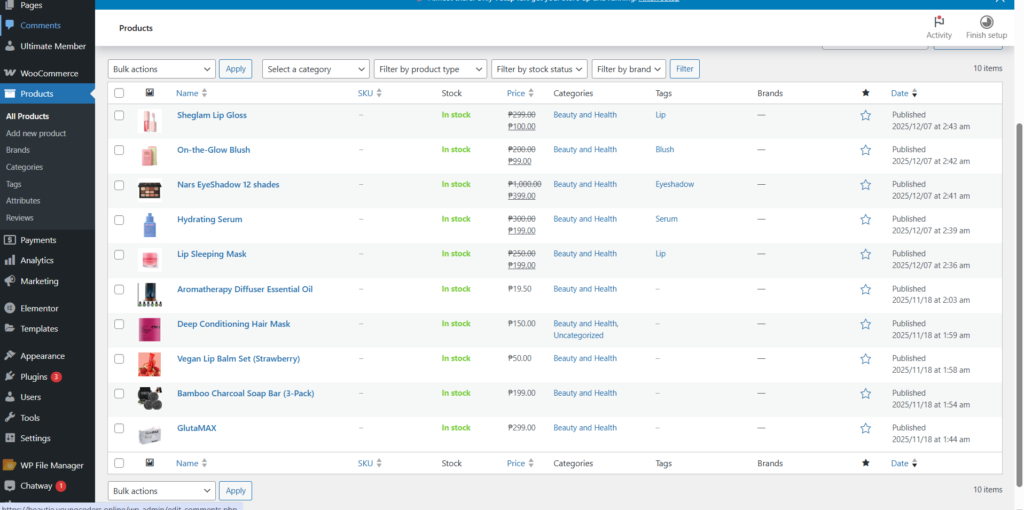Click the image column header icon
Screen dimensions: 1024x510
click(x=149, y=93)
